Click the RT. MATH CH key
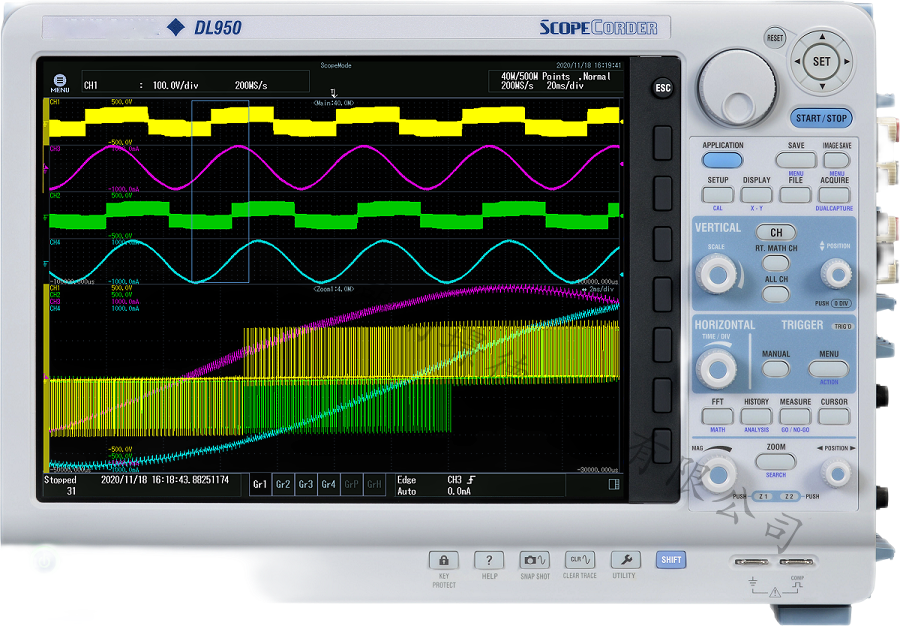 point(776,263)
